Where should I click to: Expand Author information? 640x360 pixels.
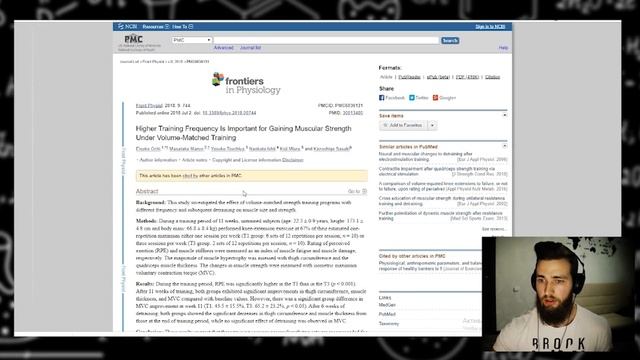(x=158, y=160)
